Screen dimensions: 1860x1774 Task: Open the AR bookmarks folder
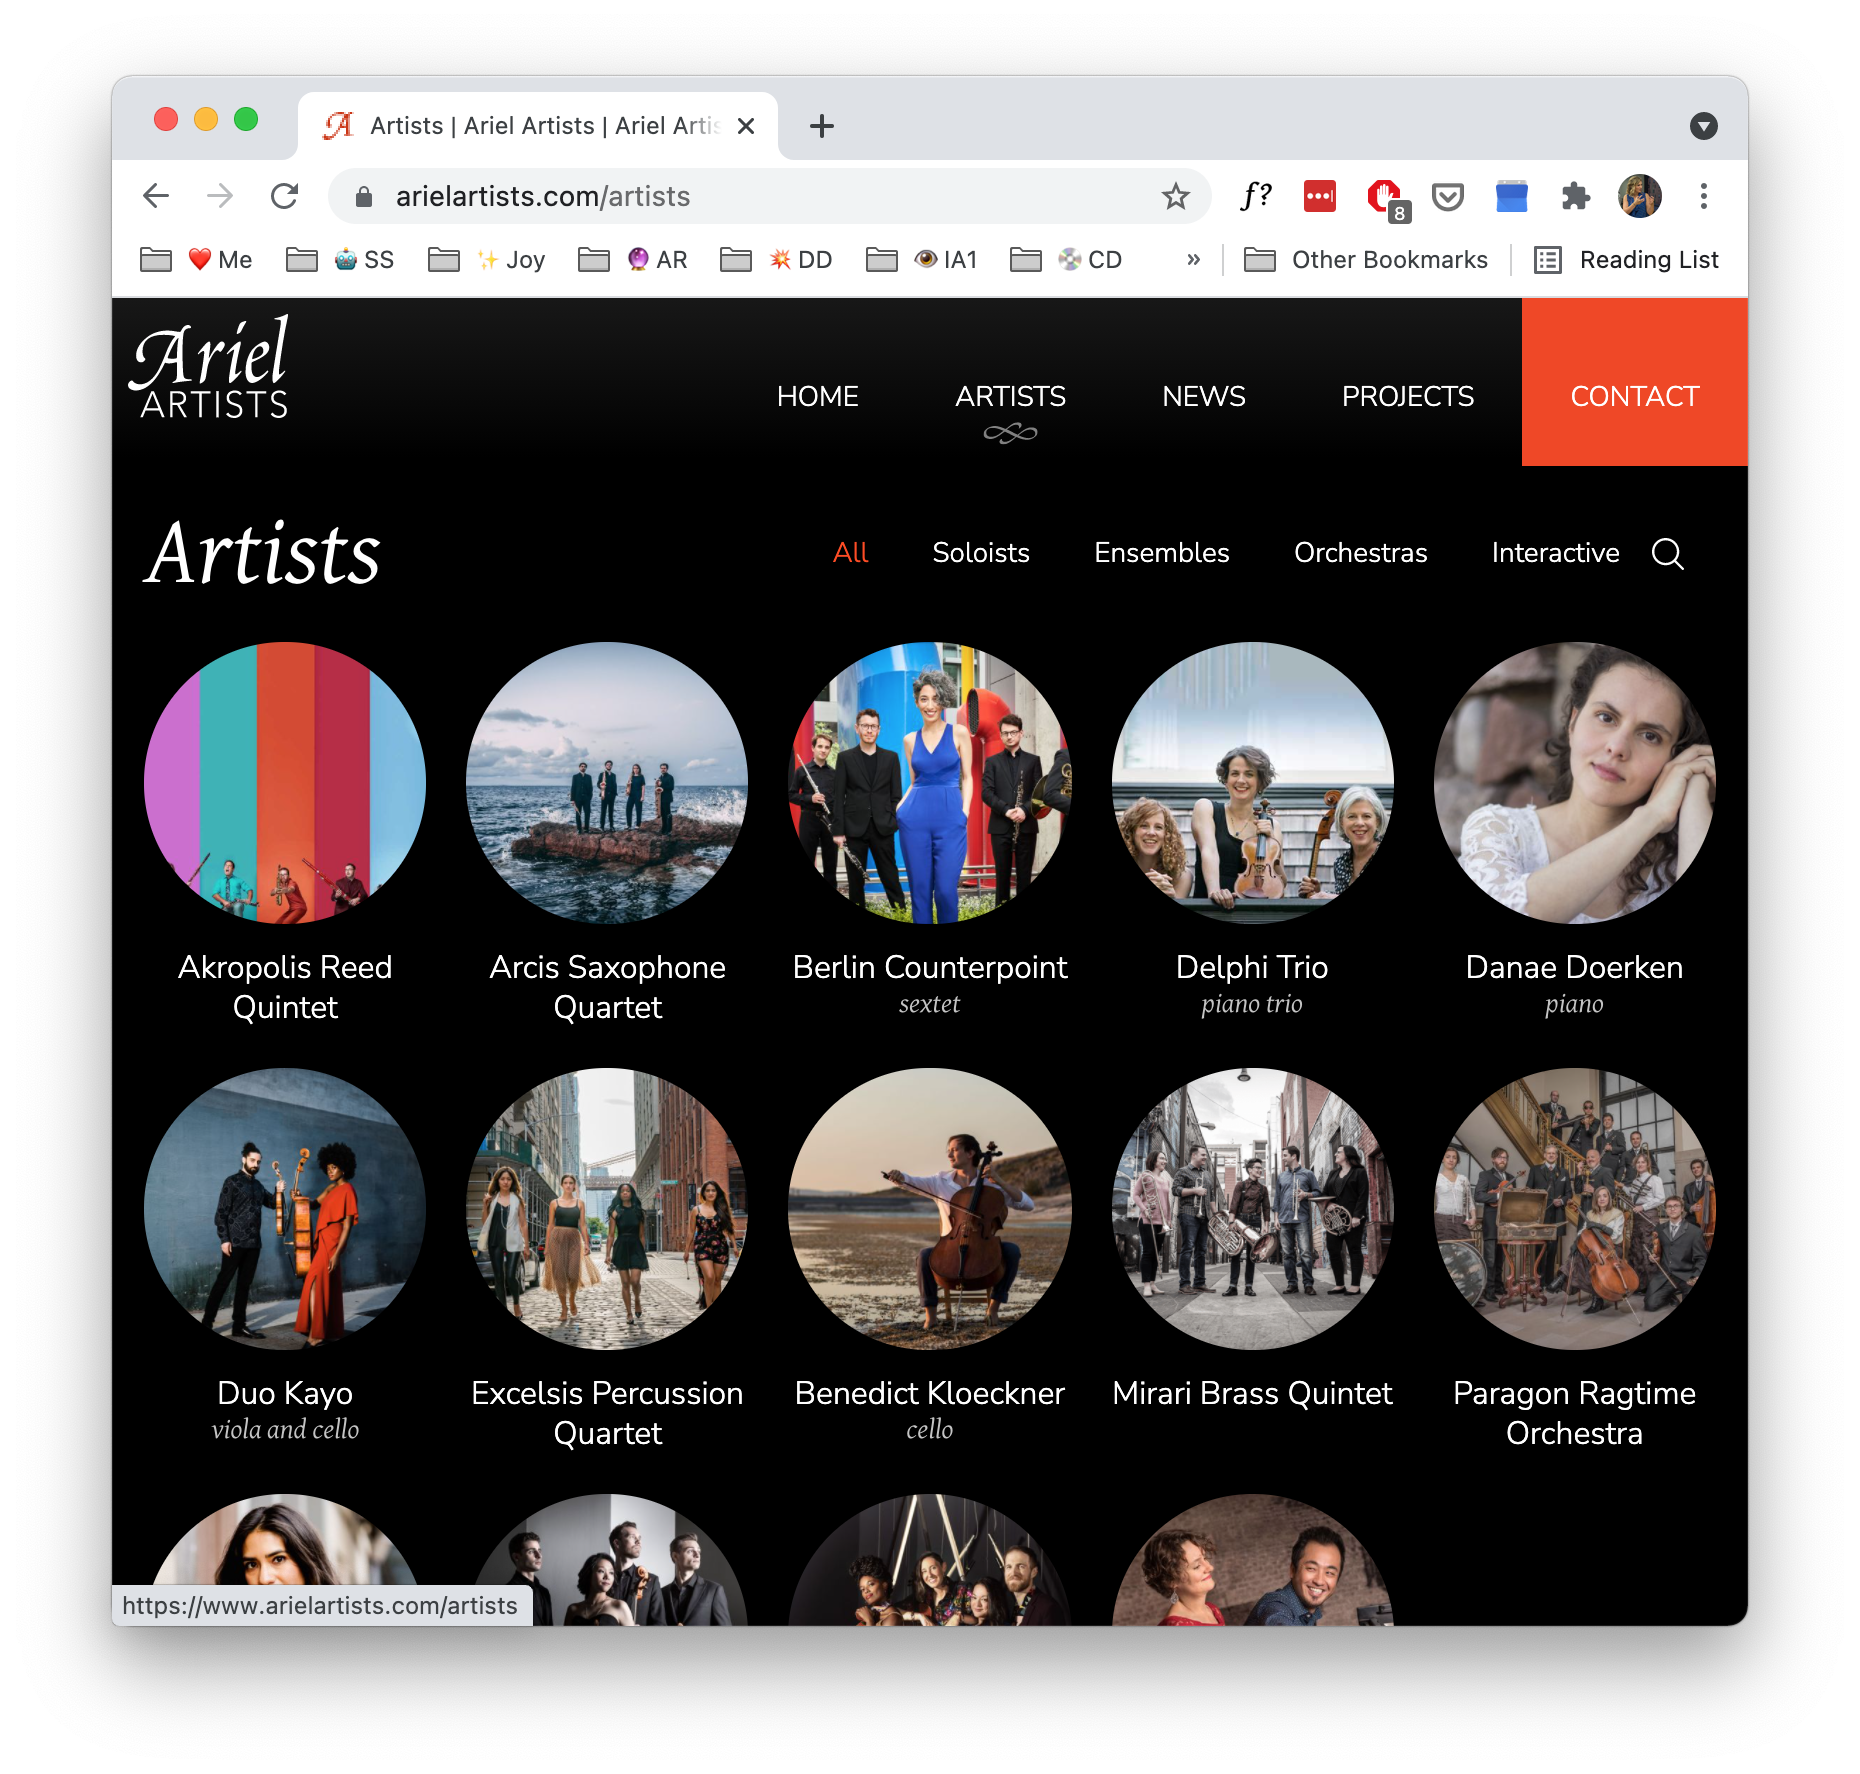(634, 260)
